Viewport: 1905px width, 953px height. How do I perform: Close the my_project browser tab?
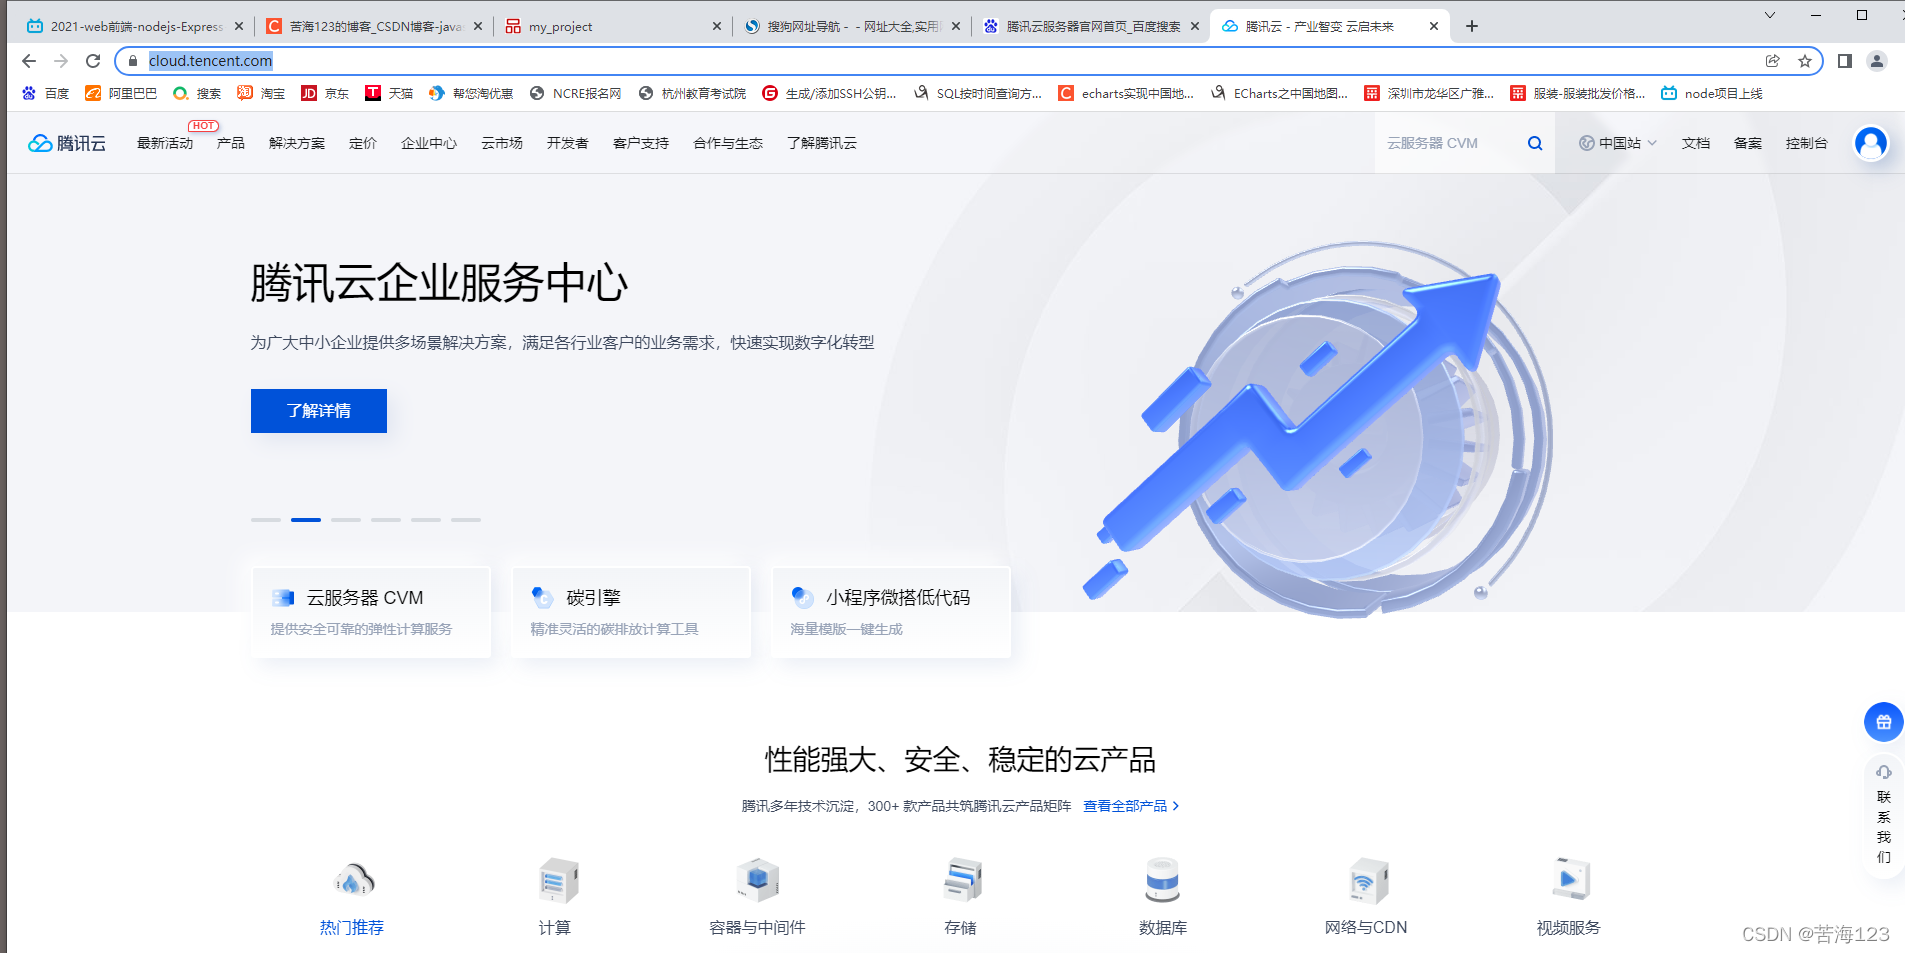[x=717, y=26]
